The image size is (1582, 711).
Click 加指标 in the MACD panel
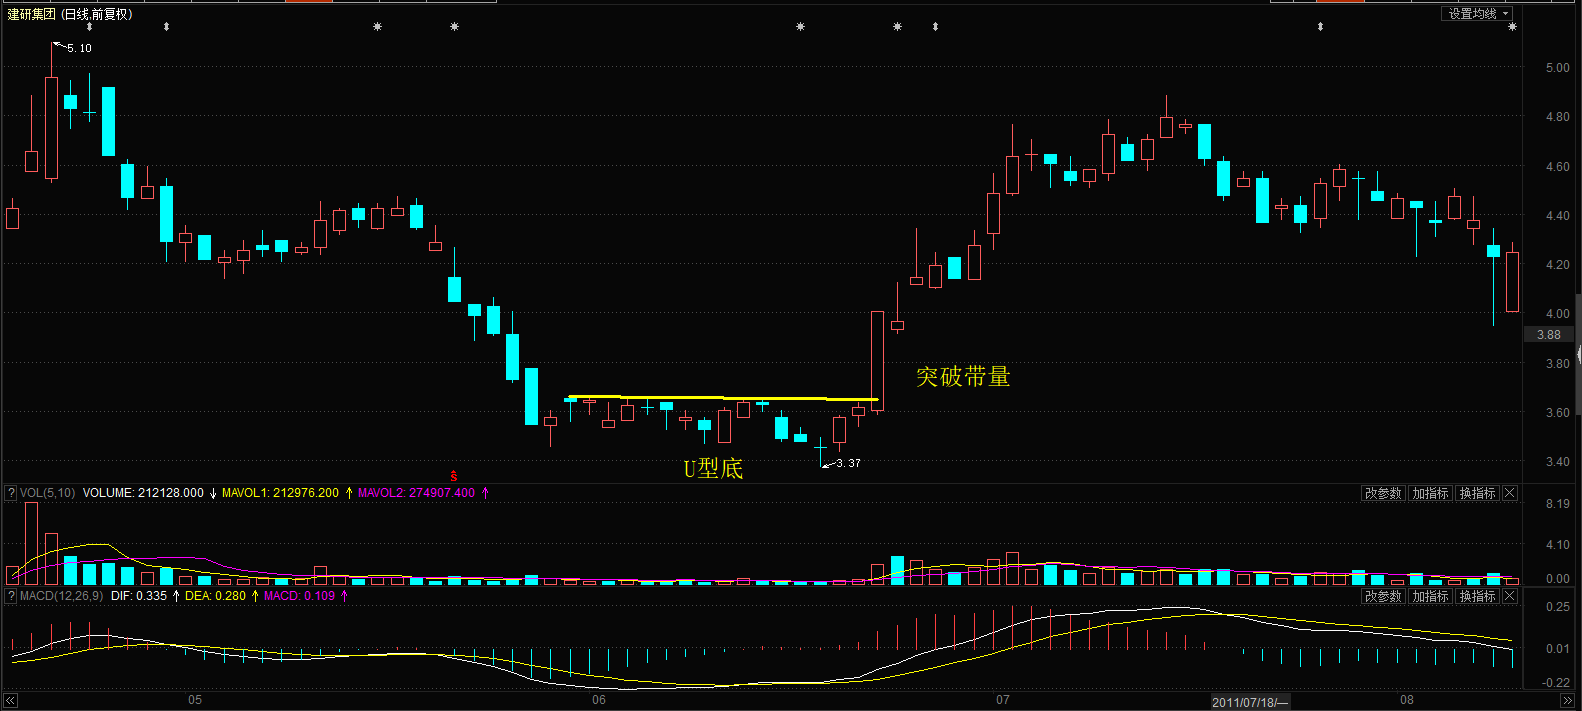(x=1430, y=596)
